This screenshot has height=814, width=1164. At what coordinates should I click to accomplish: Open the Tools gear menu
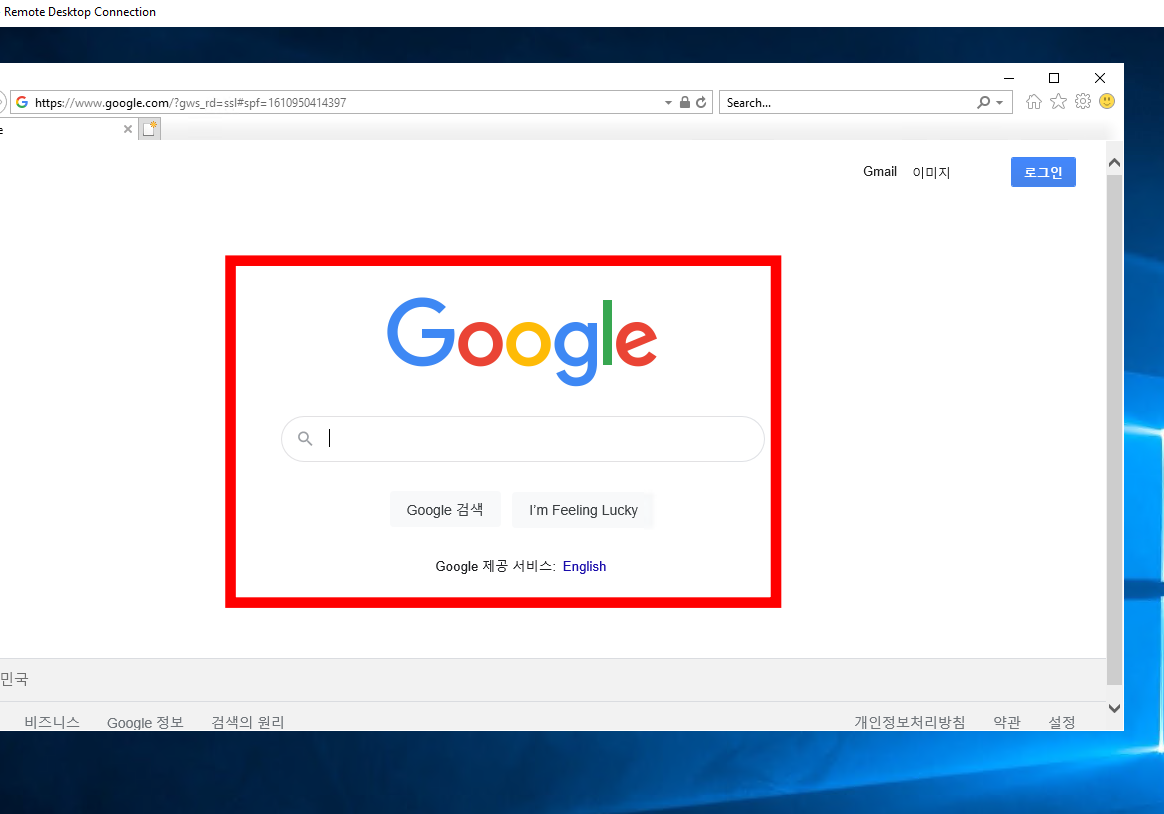[1083, 102]
